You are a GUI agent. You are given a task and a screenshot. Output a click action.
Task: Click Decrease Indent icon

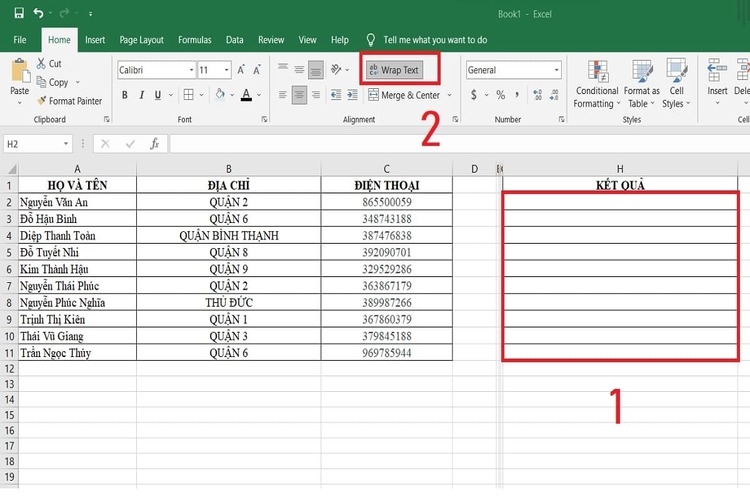[336, 95]
